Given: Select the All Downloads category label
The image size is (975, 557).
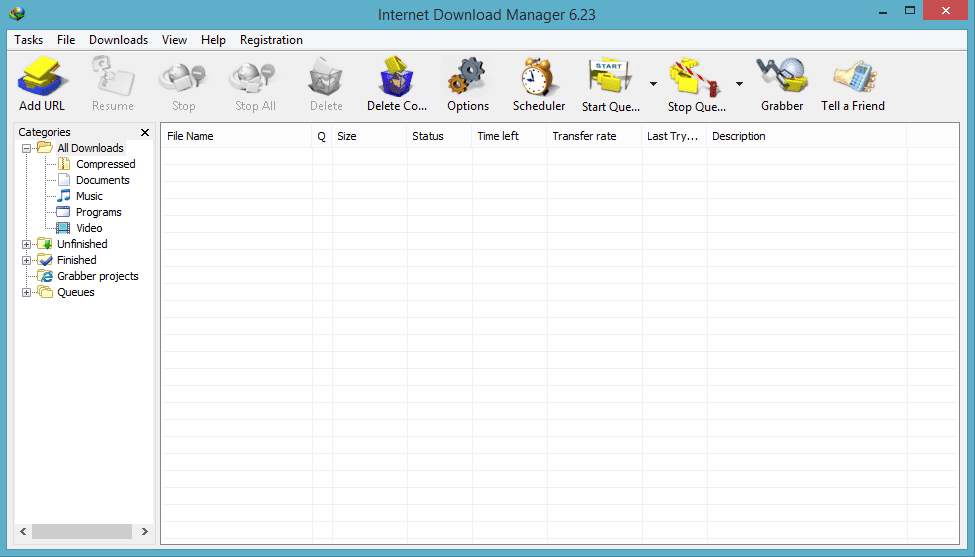Looking at the screenshot, I should click(x=90, y=148).
